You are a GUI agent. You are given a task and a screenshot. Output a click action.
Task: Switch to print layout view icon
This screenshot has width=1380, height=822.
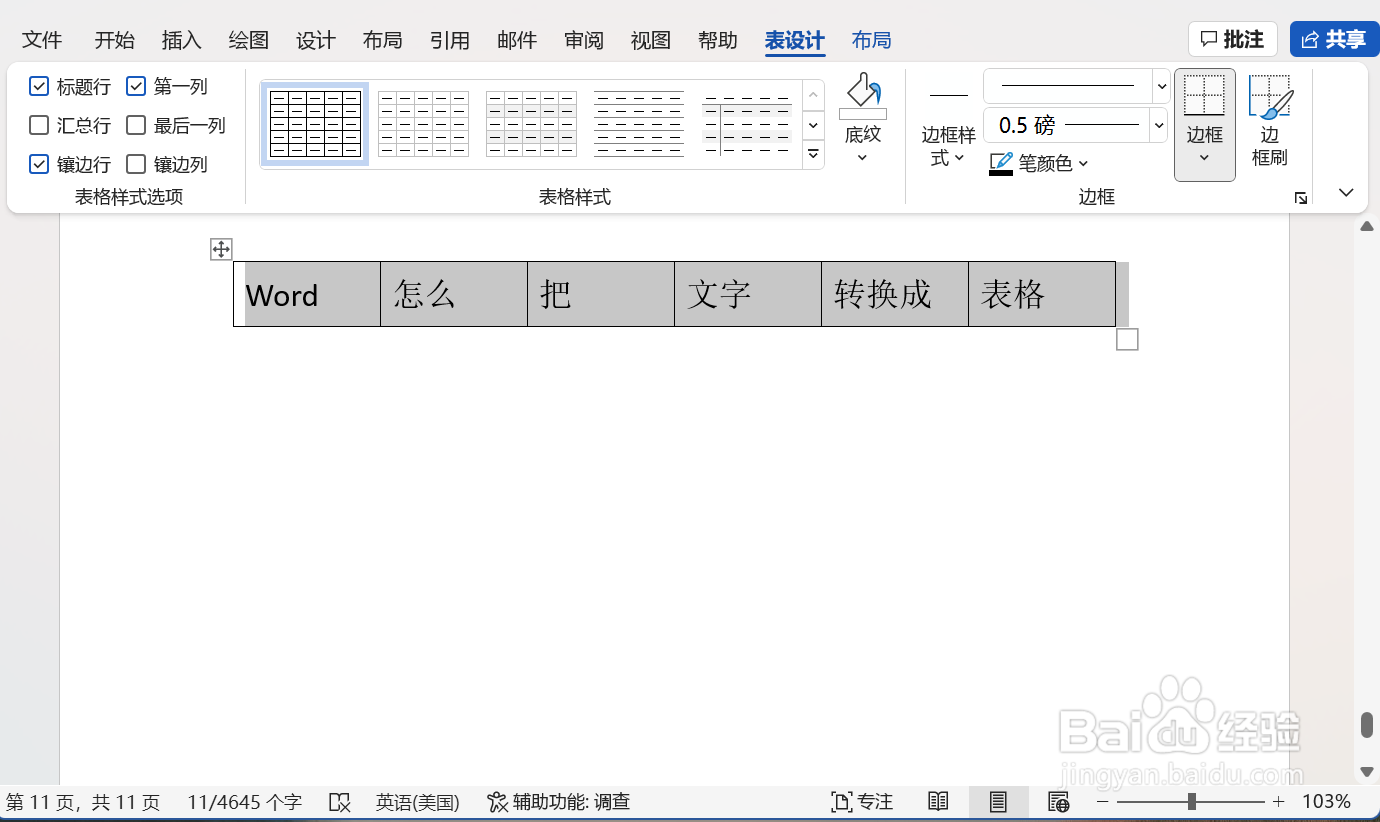[998, 802]
